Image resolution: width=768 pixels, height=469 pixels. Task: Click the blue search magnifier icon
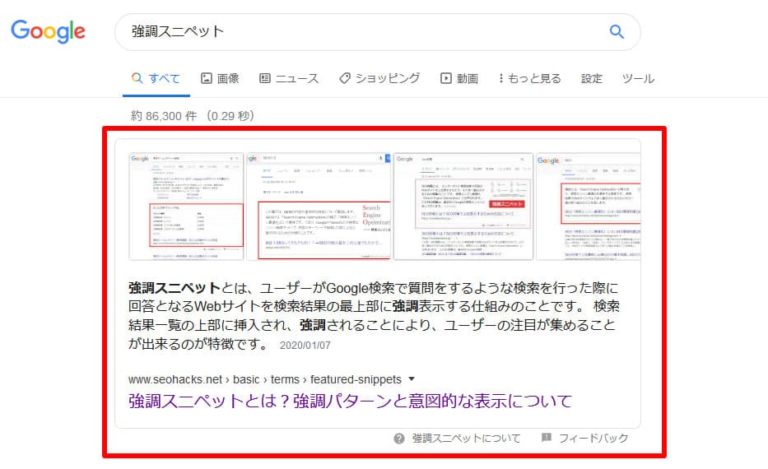[616, 31]
